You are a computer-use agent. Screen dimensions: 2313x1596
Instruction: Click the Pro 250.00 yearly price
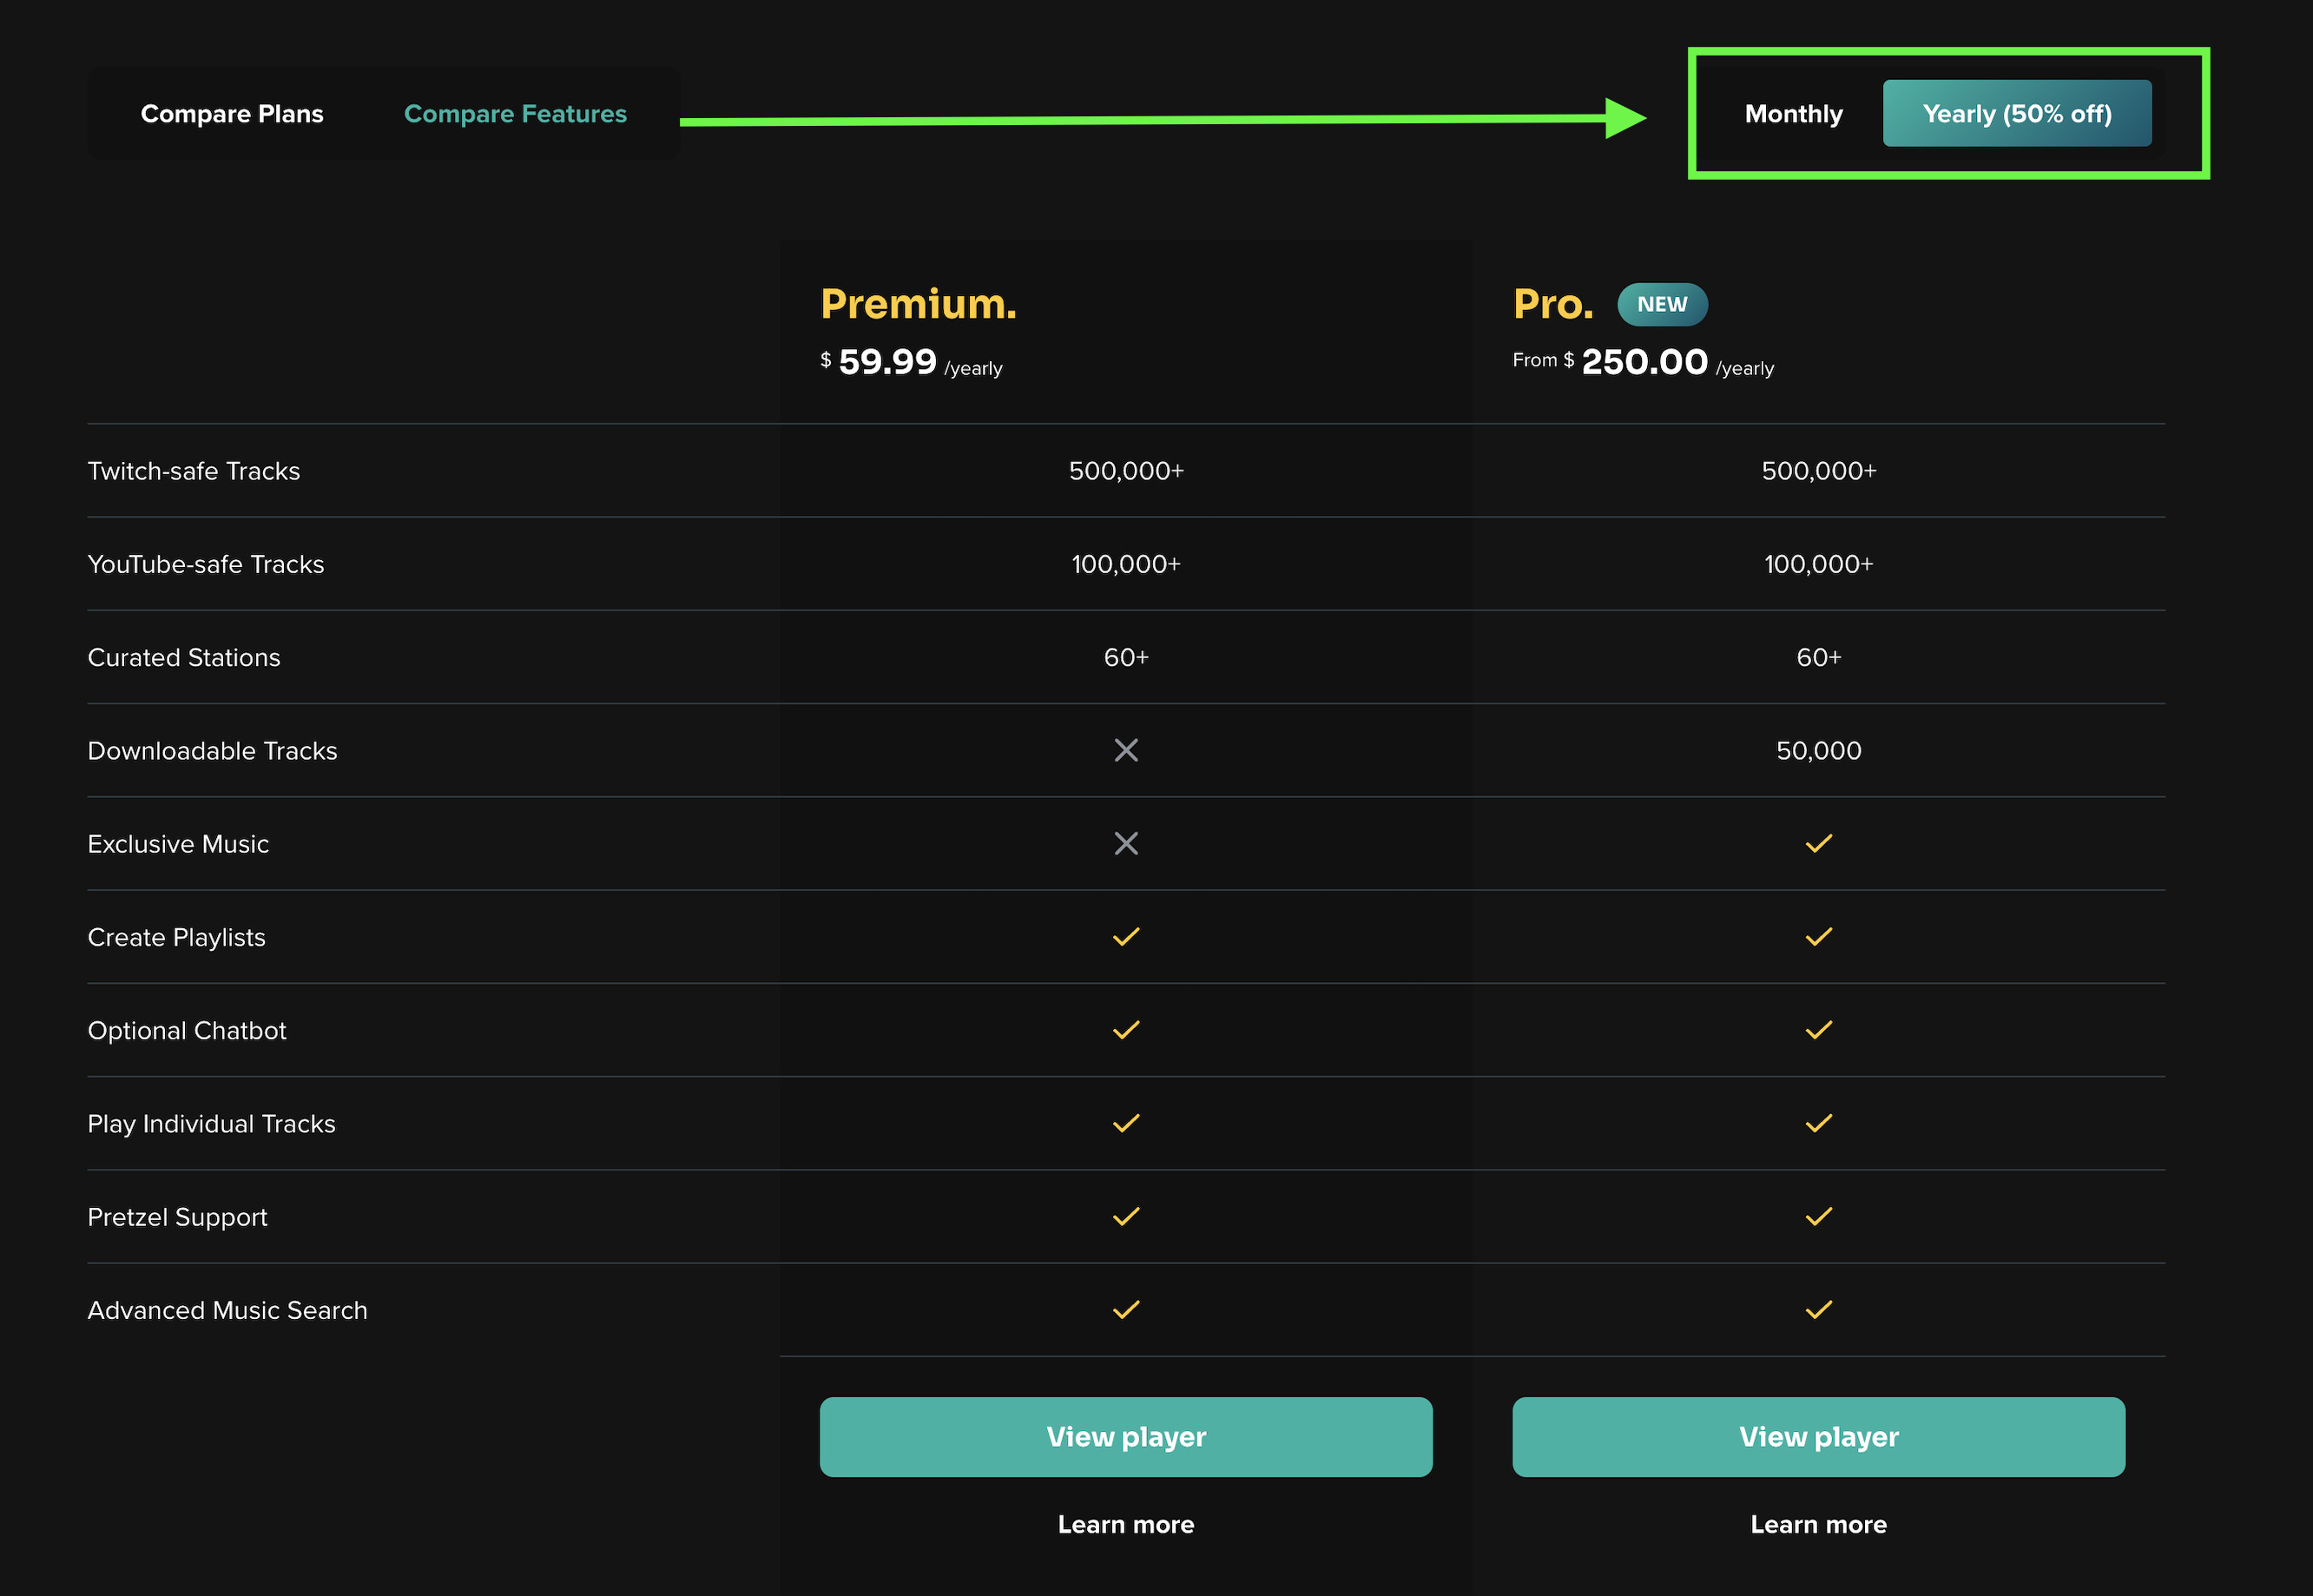coord(1644,362)
